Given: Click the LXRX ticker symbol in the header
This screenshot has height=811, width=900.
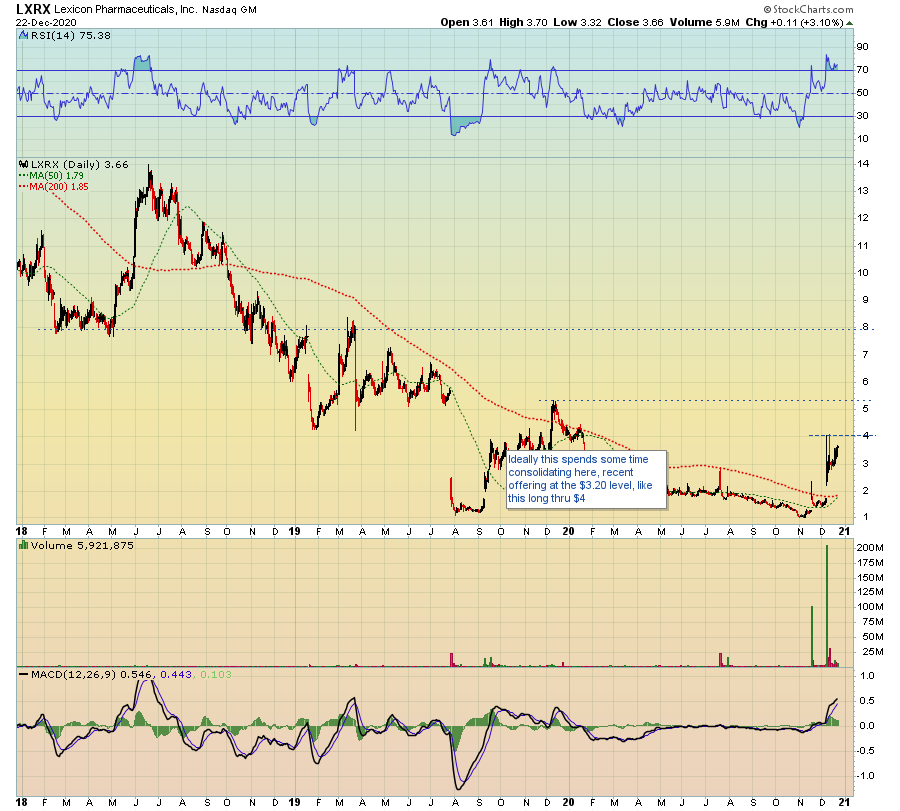Looking at the screenshot, I should point(33,9).
